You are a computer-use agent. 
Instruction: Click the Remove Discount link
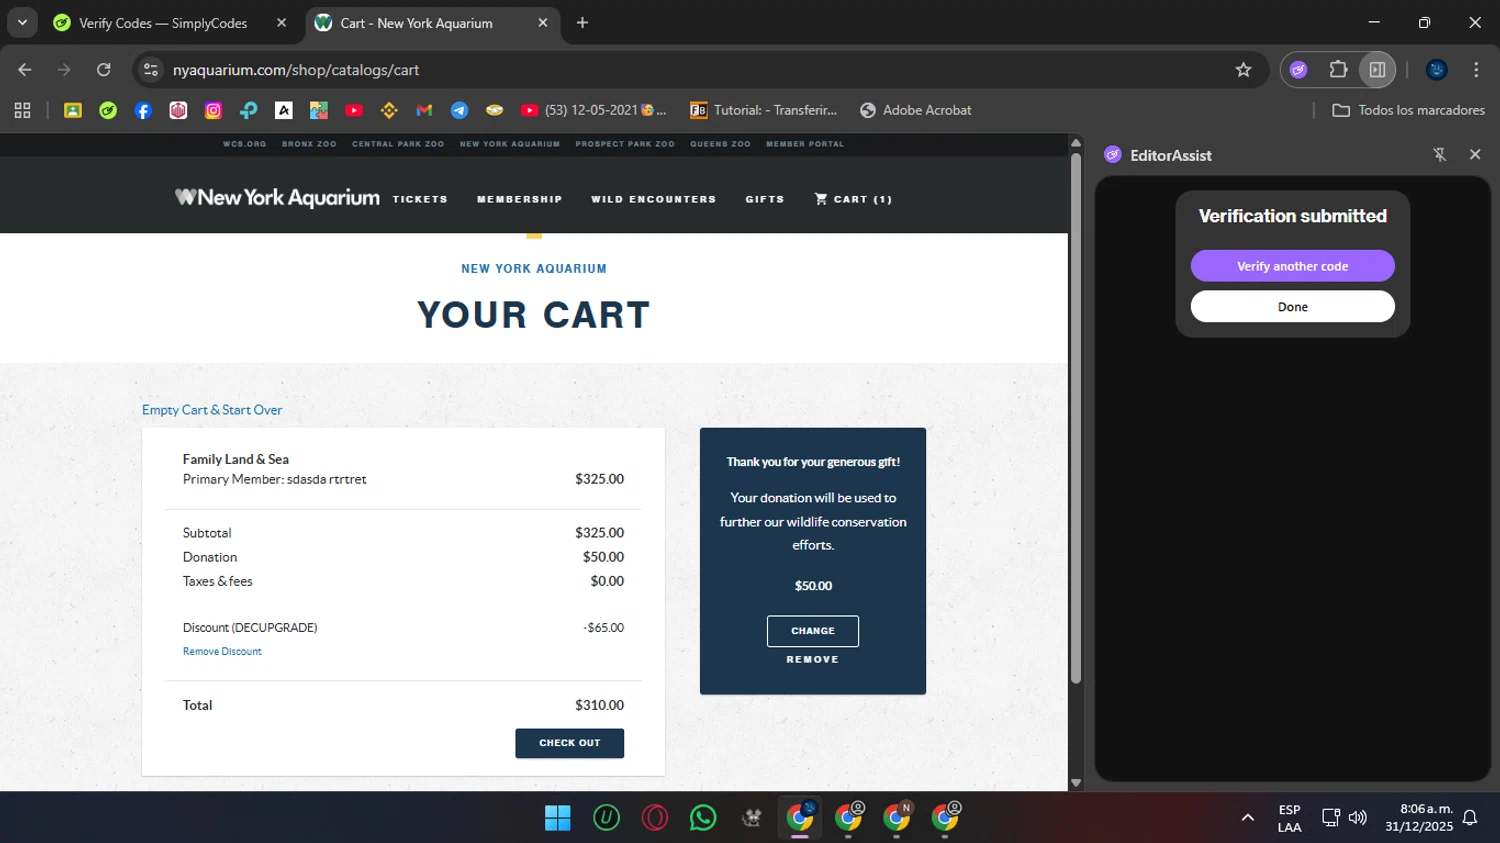point(222,651)
